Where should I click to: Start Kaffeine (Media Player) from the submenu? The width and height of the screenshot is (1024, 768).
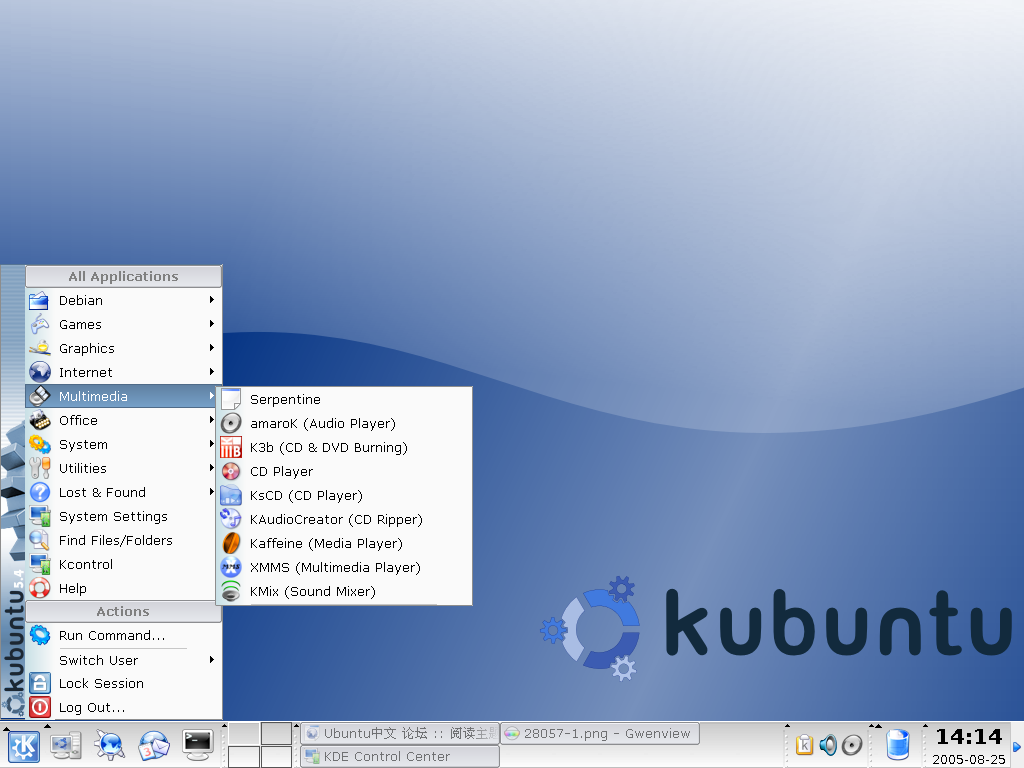(344, 543)
